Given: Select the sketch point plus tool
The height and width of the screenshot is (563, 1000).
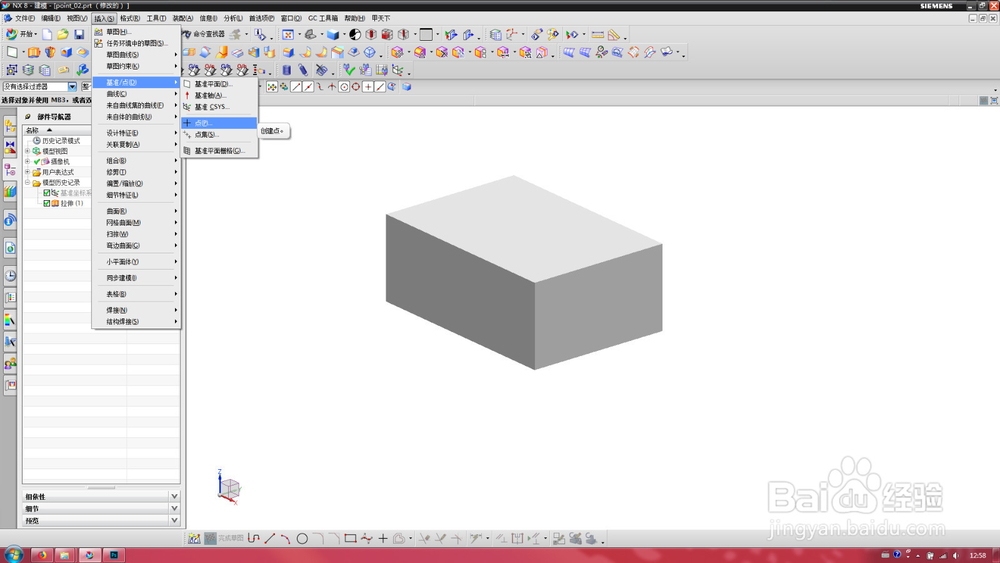Looking at the screenshot, I should (383, 539).
